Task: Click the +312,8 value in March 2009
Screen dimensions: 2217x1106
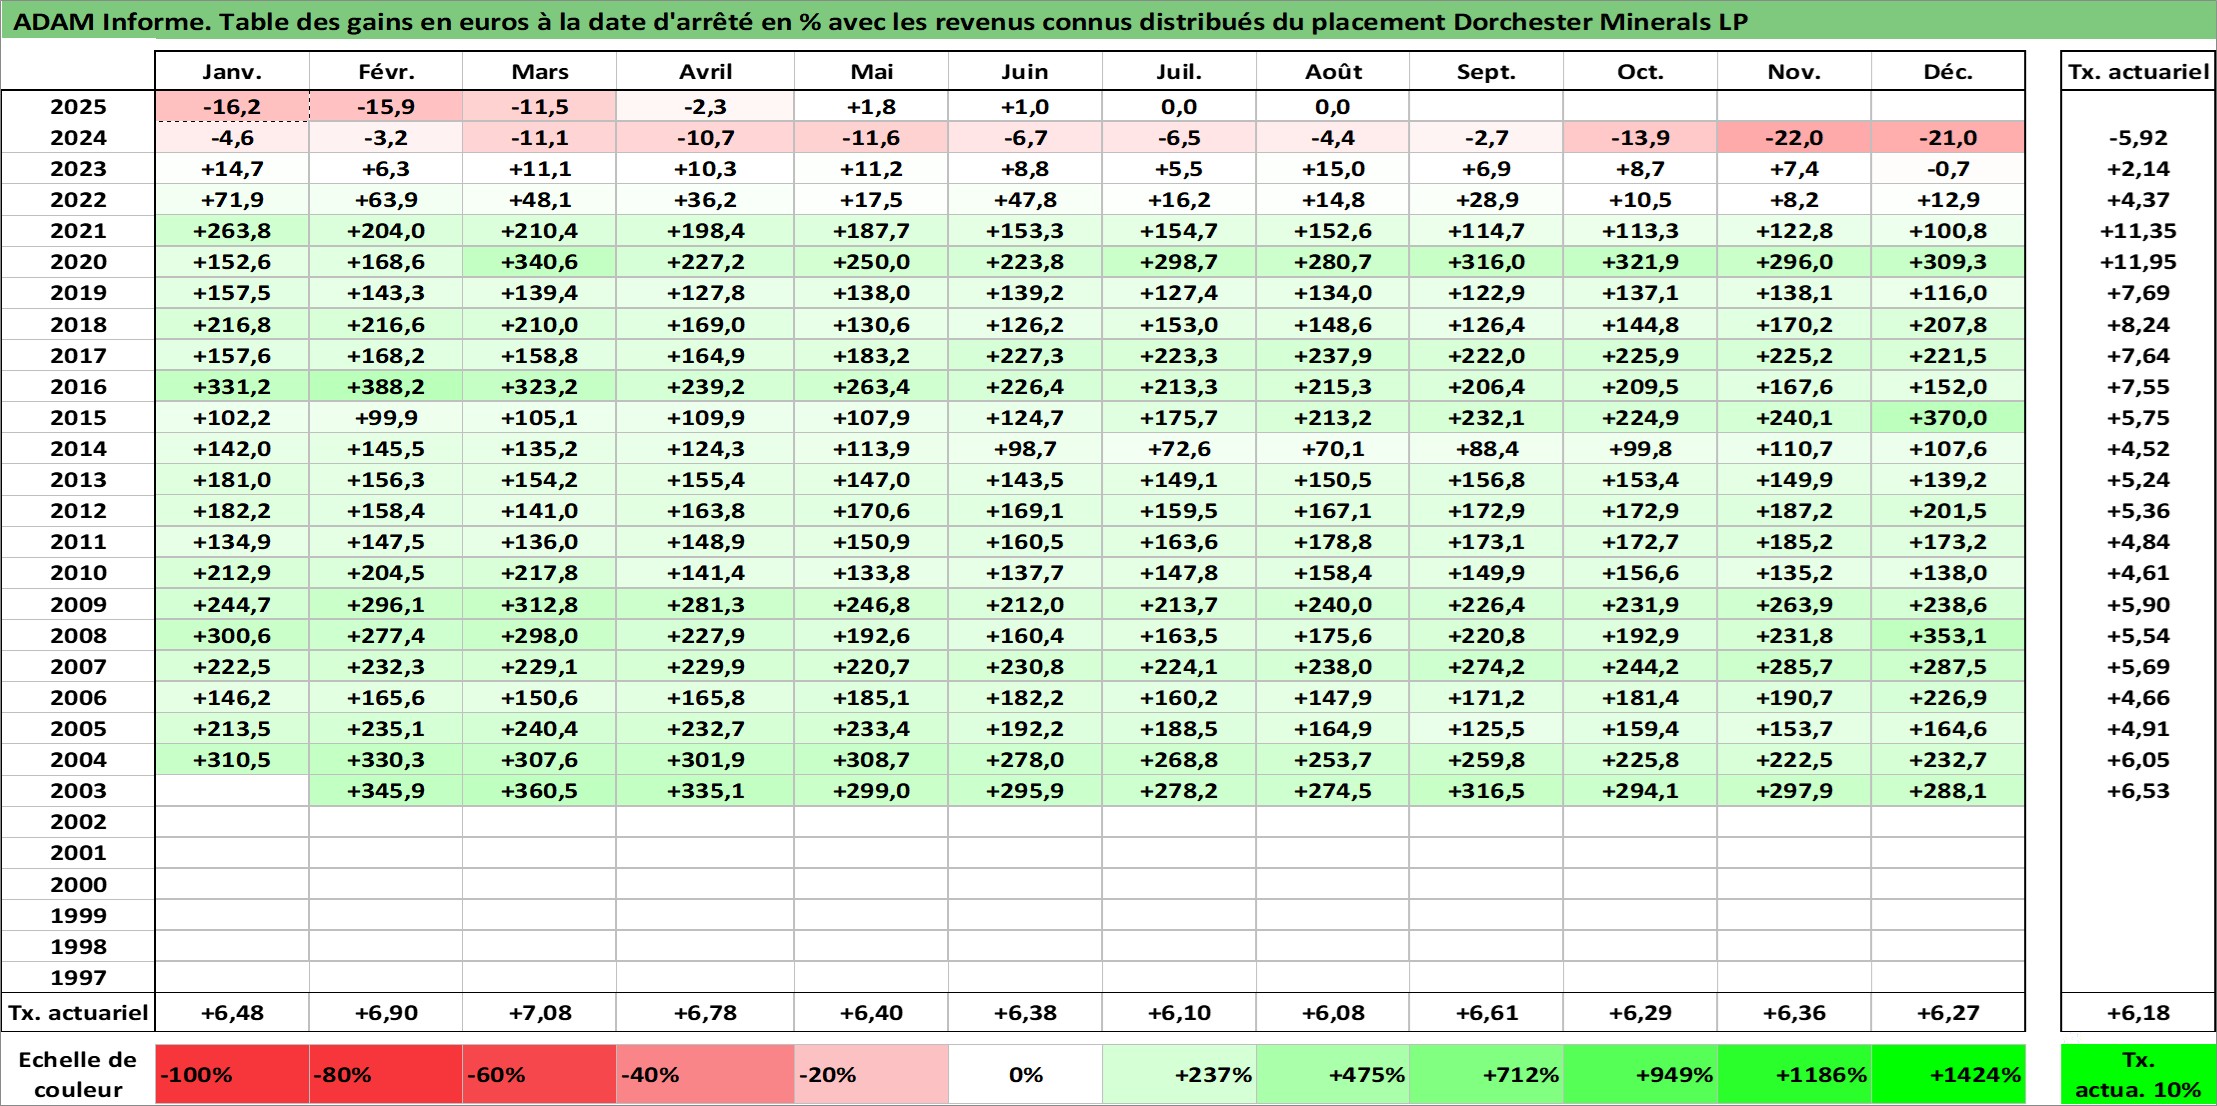Action: tap(540, 604)
